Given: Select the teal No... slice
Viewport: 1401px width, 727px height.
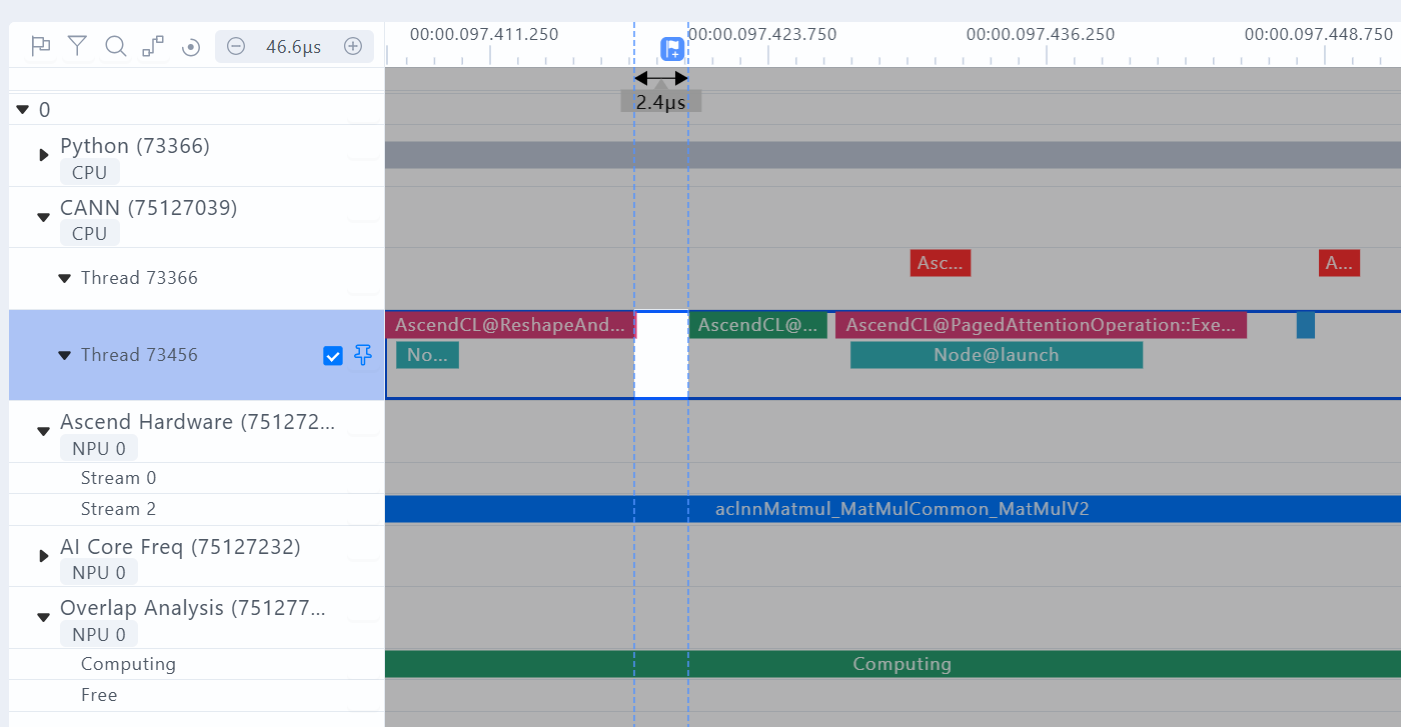Looking at the screenshot, I should point(427,355).
